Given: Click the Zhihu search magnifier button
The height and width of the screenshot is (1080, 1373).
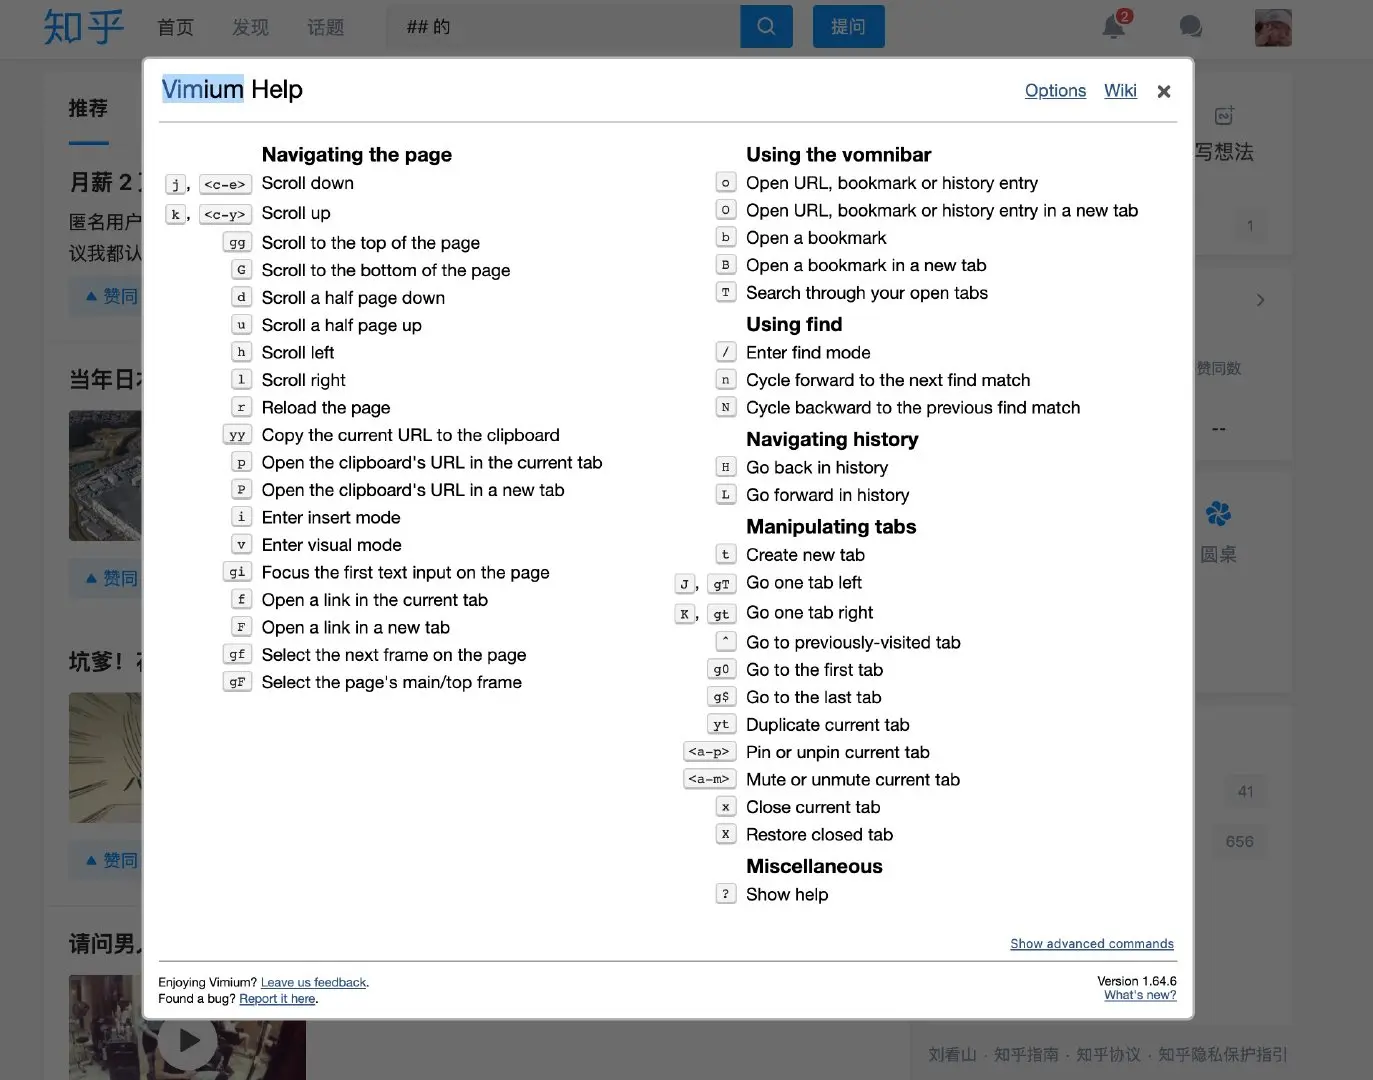Looking at the screenshot, I should (766, 26).
